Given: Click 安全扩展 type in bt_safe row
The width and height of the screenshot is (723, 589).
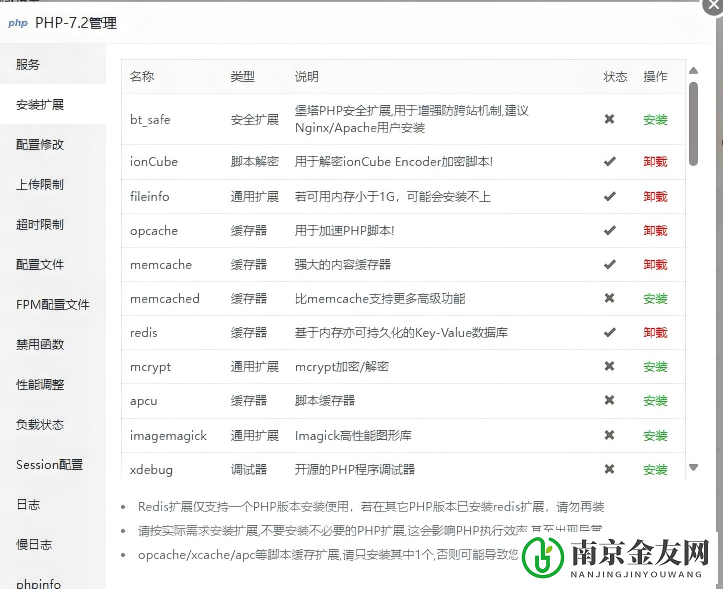Looking at the screenshot, I should point(255,120).
